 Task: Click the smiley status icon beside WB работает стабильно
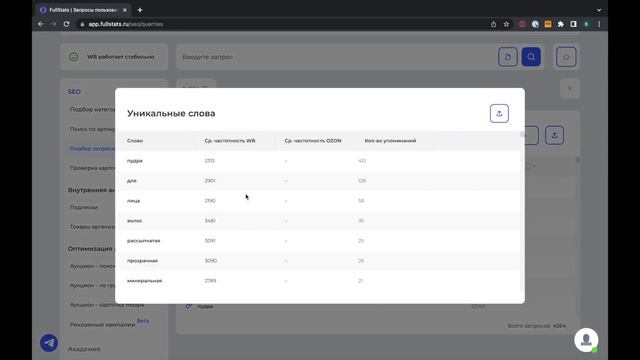pyautogui.click(x=73, y=57)
